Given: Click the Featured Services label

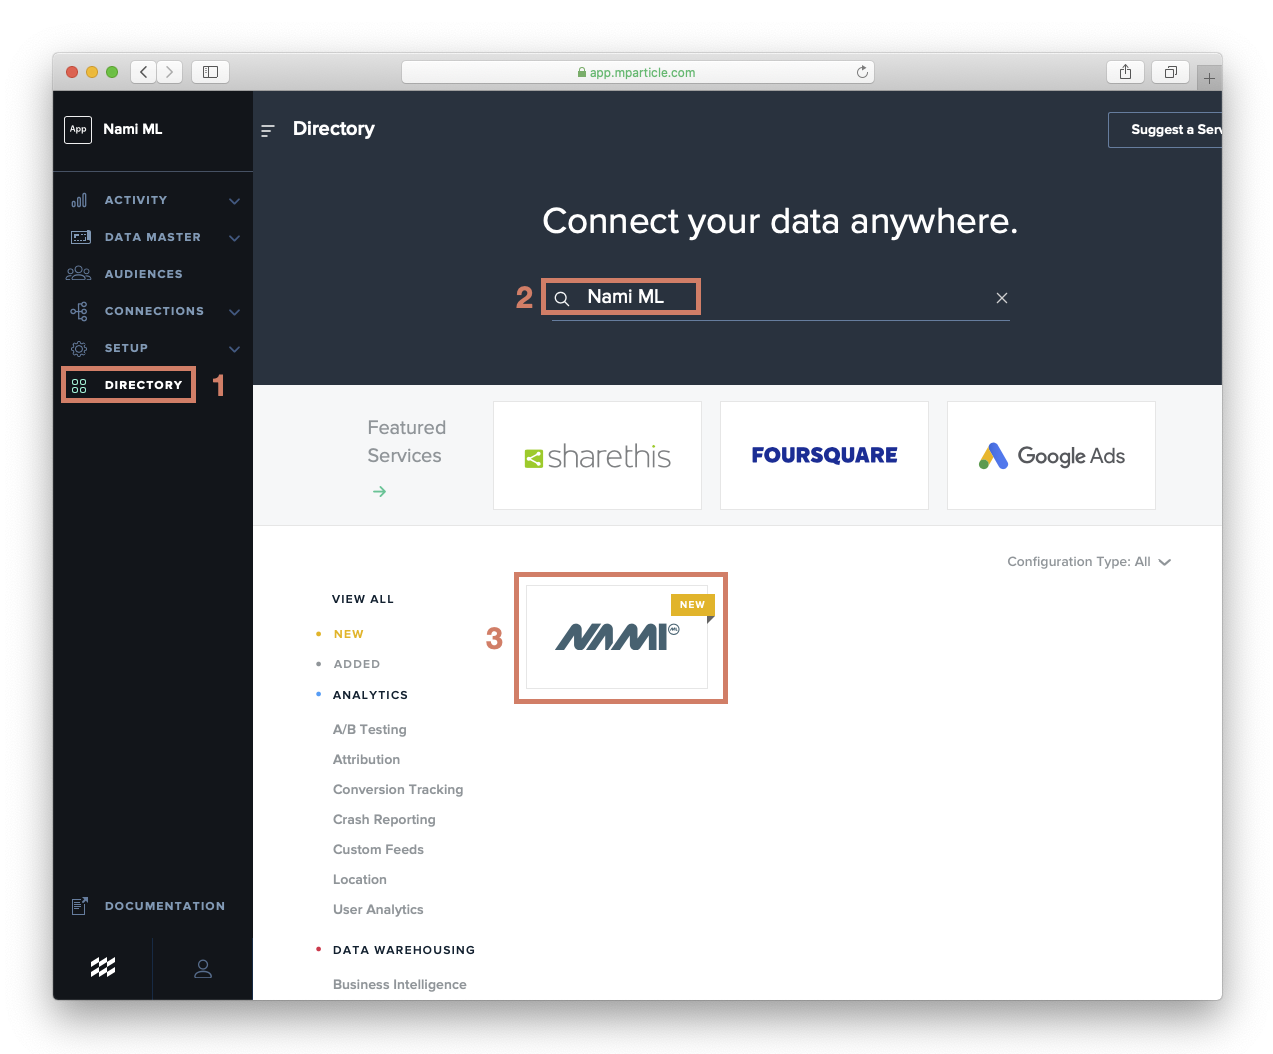Looking at the screenshot, I should coord(406,441).
